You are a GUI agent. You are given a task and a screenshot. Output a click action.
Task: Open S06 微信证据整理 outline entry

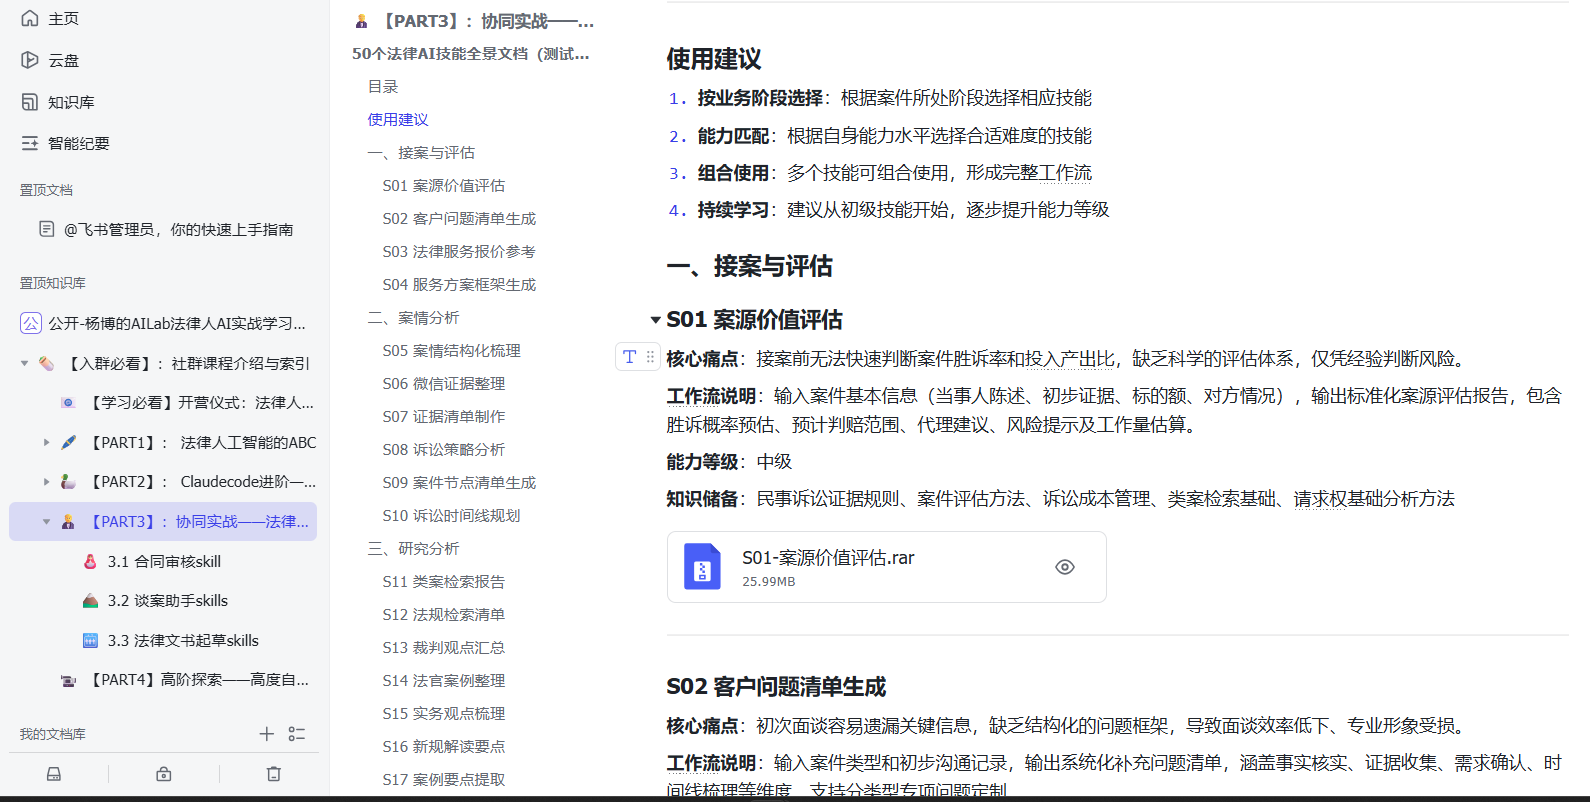click(443, 383)
